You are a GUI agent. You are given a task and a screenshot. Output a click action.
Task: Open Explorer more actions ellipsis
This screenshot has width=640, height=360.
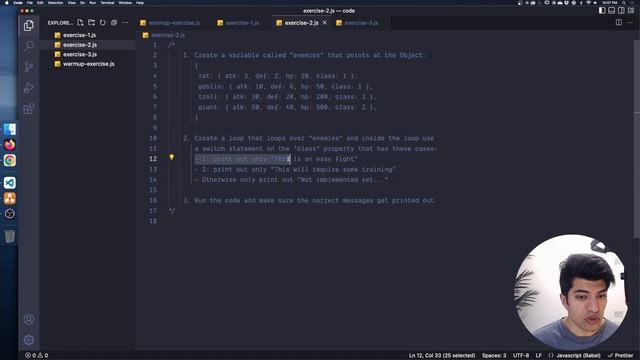pyautogui.click(x=125, y=22)
